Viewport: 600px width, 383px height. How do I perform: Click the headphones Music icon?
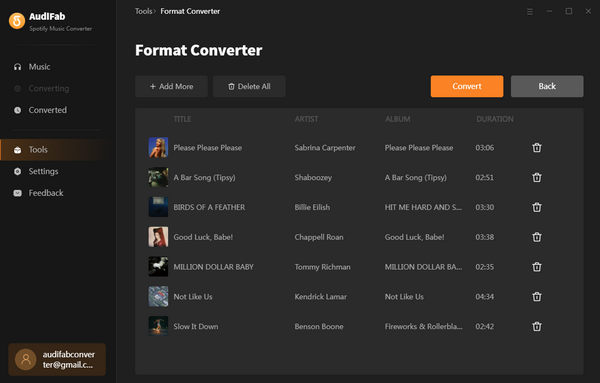click(18, 67)
